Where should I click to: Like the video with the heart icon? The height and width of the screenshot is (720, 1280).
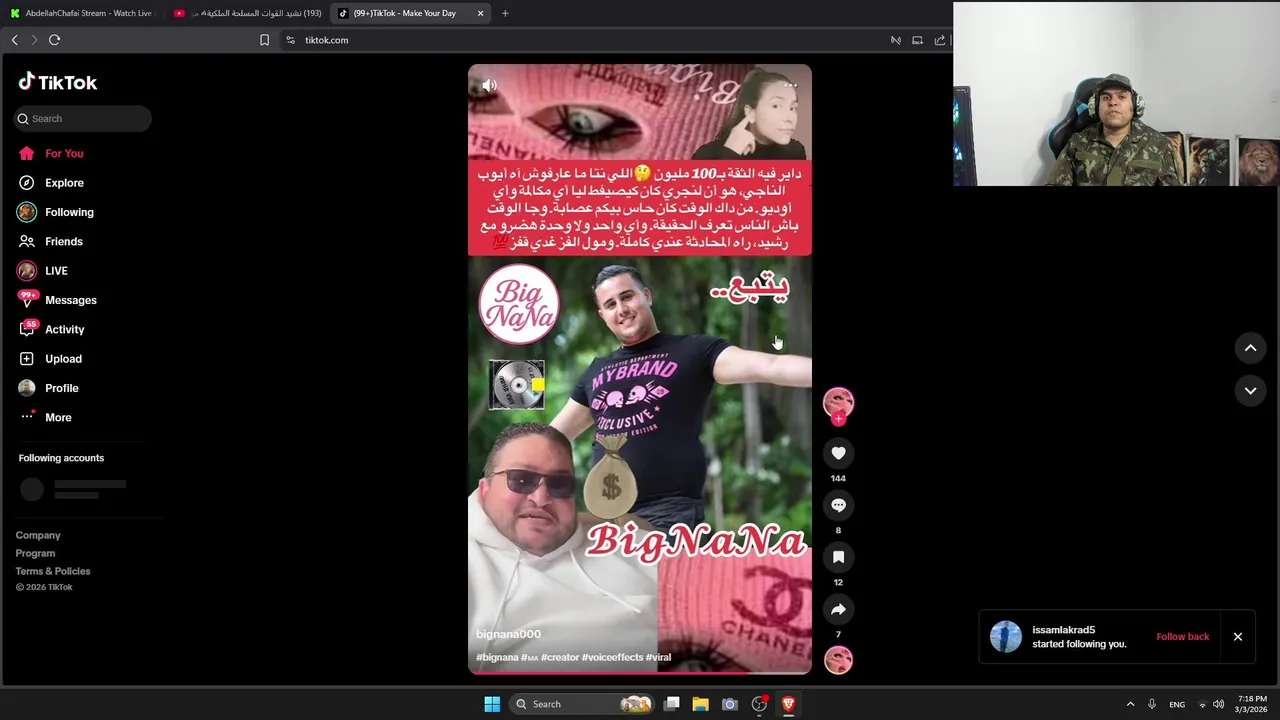coord(838,453)
